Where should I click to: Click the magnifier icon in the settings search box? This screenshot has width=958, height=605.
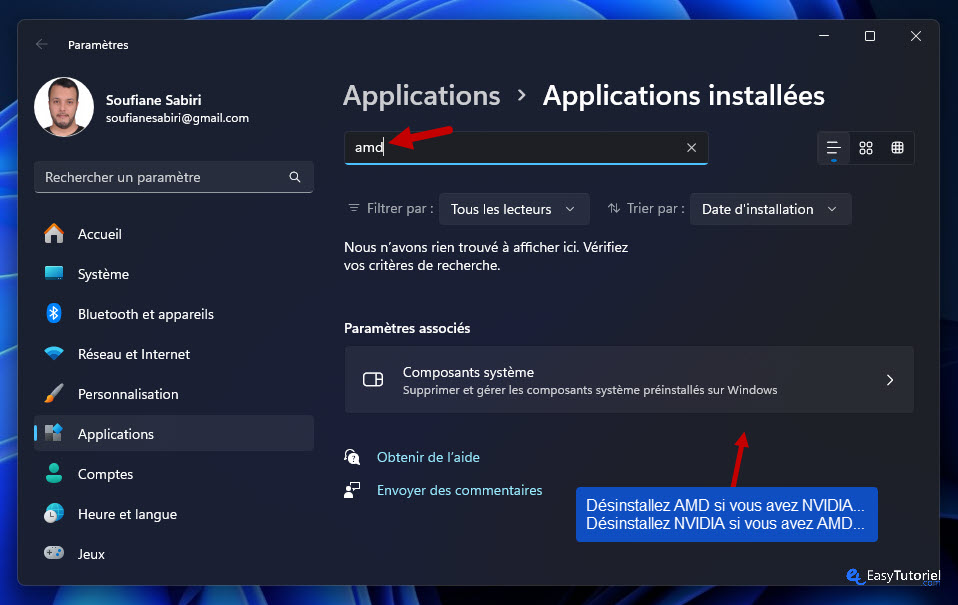[x=294, y=177]
